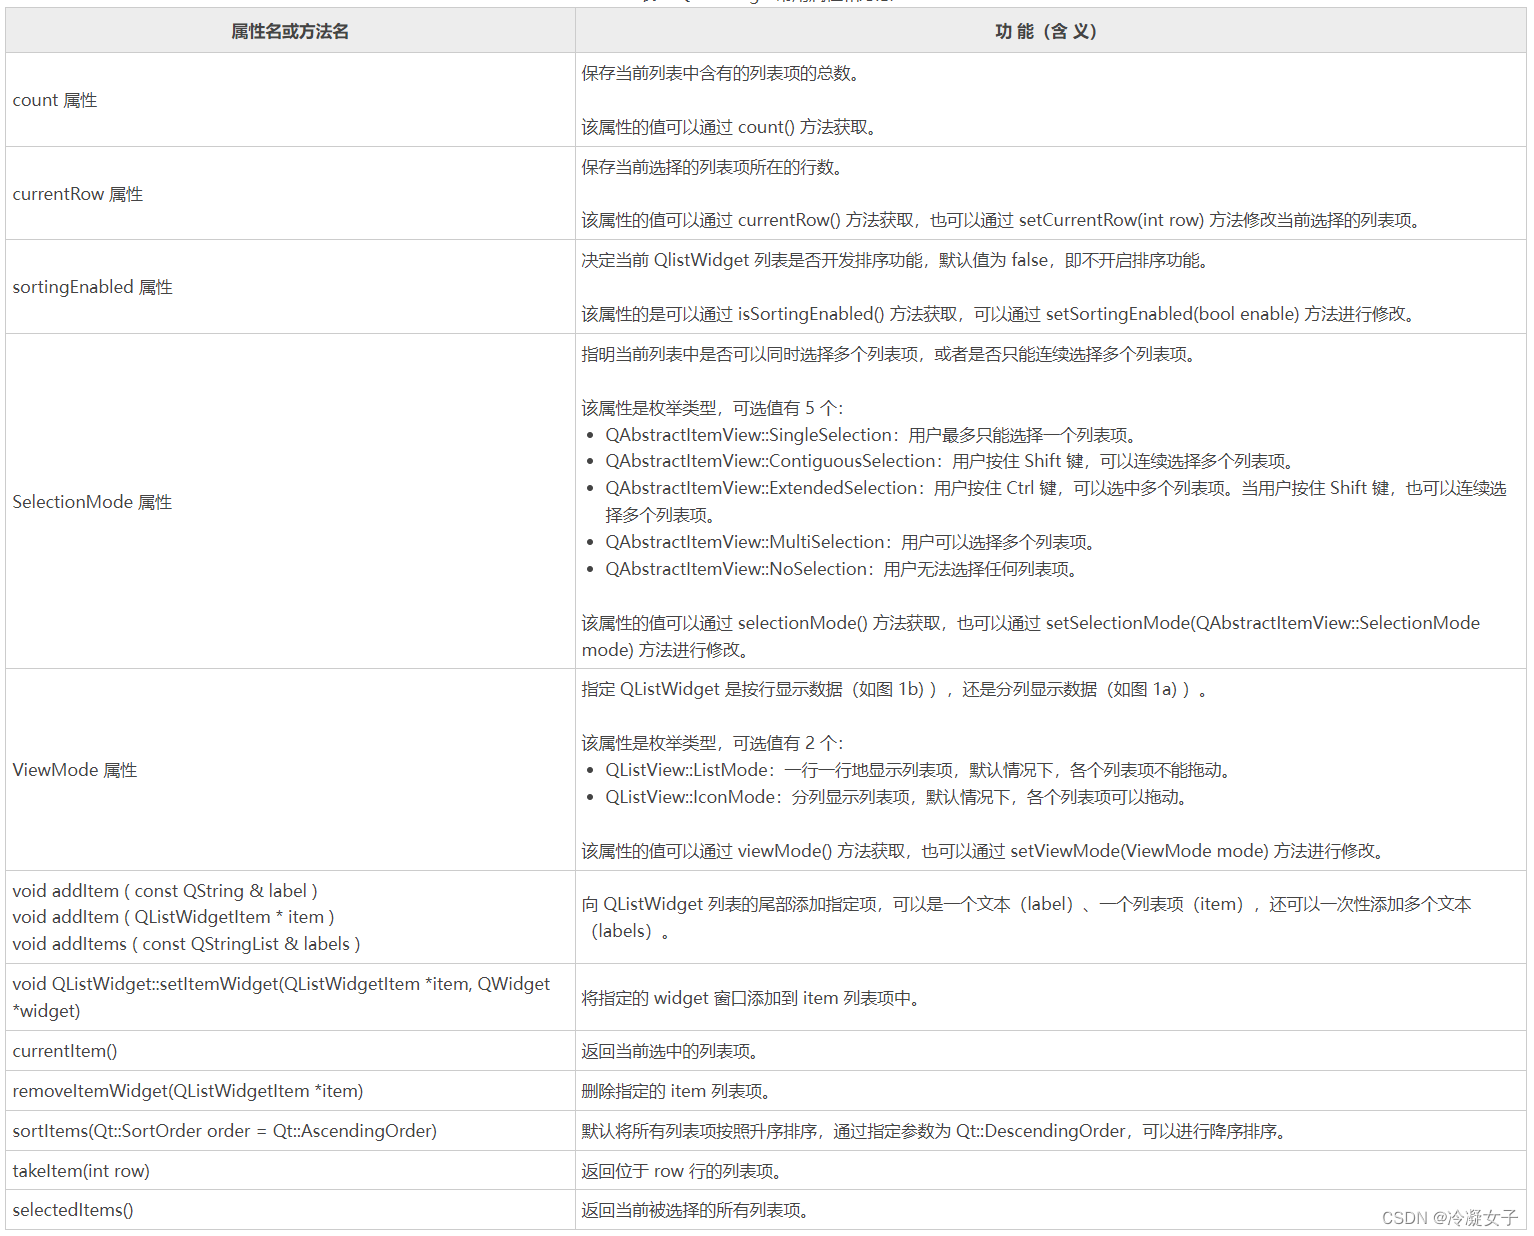This screenshot has height=1236, width=1534.
Task: Click text 删除指定的 item 列表项。
Action: (x=678, y=1091)
